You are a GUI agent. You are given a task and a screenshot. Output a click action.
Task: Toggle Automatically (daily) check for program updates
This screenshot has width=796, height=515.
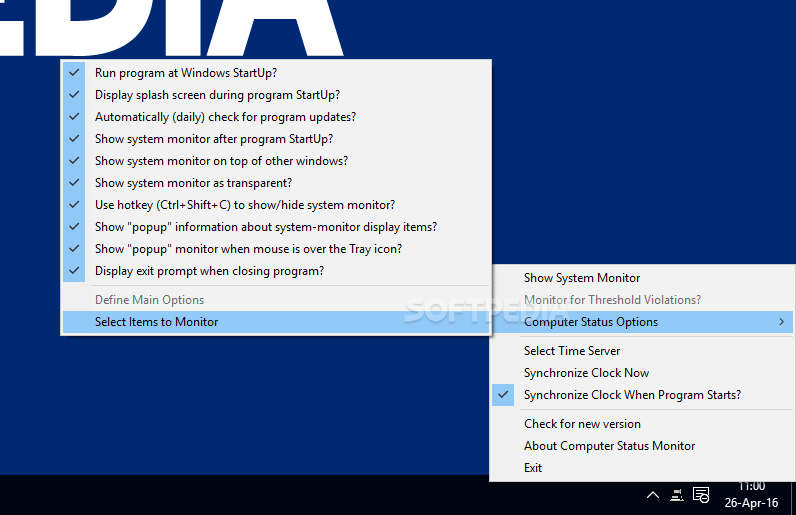[x=276, y=117]
